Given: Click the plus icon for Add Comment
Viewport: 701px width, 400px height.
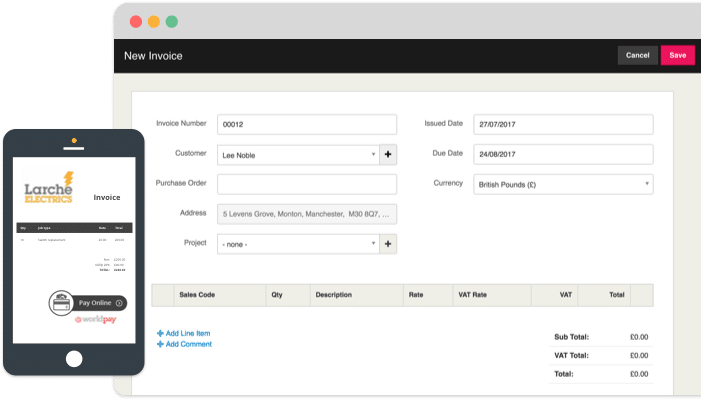Looking at the screenshot, I should pyautogui.click(x=160, y=344).
